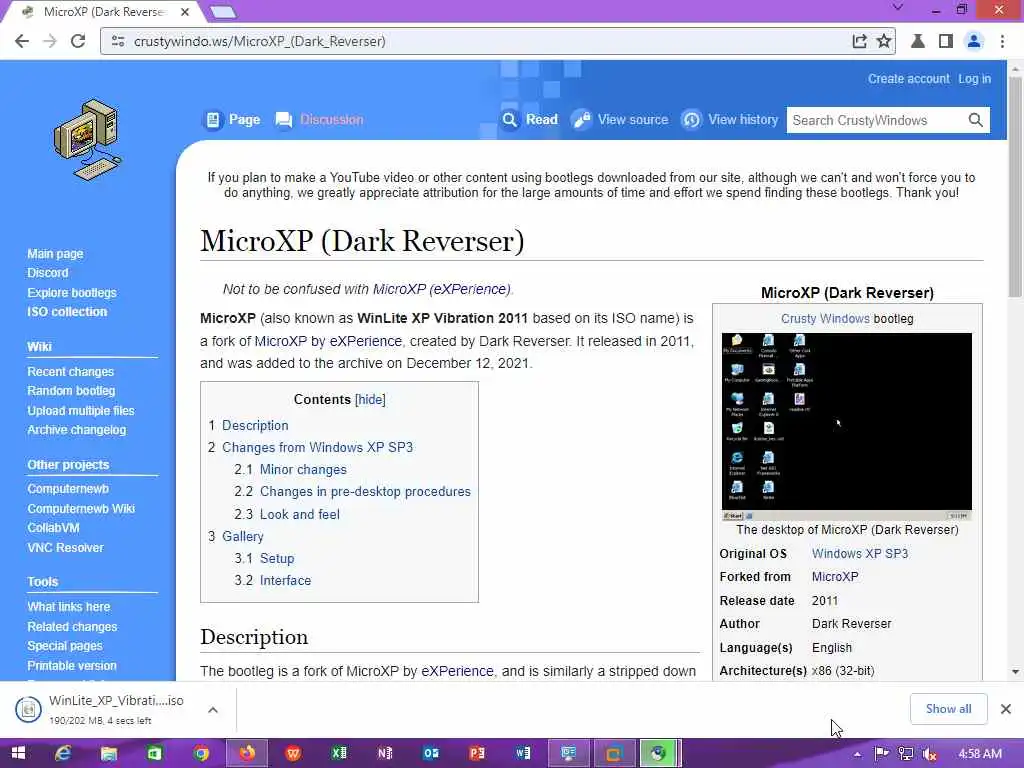Open Outlook from the taskbar
This screenshot has width=1024, height=768.
click(x=430, y=754)
